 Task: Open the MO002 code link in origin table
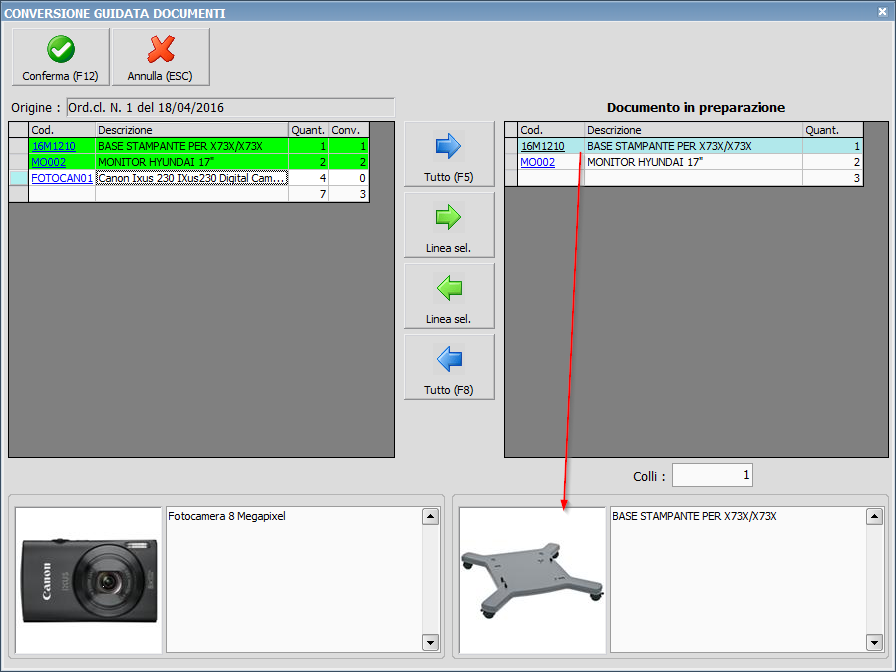(x=49, y=162)
